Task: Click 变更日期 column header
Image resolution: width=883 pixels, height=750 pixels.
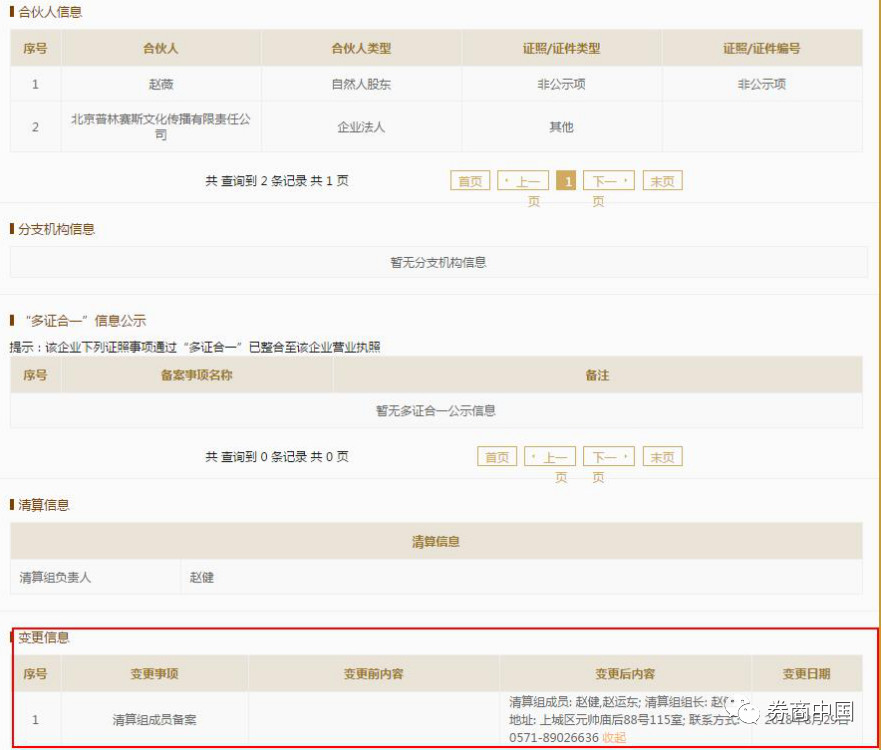Action: coord(806,673)
